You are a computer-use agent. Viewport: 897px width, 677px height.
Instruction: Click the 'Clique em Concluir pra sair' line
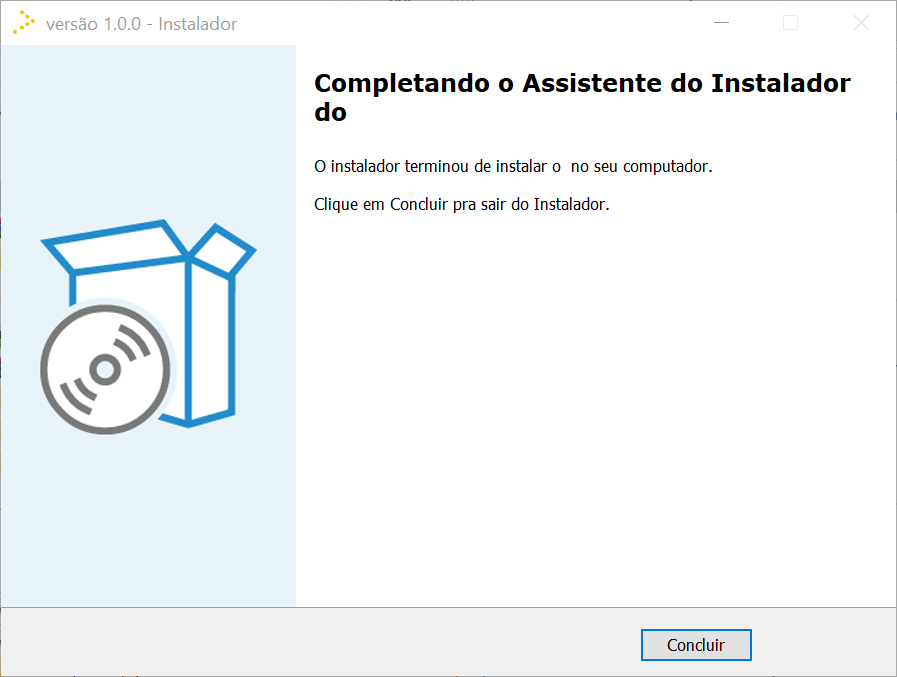point(462,204)
